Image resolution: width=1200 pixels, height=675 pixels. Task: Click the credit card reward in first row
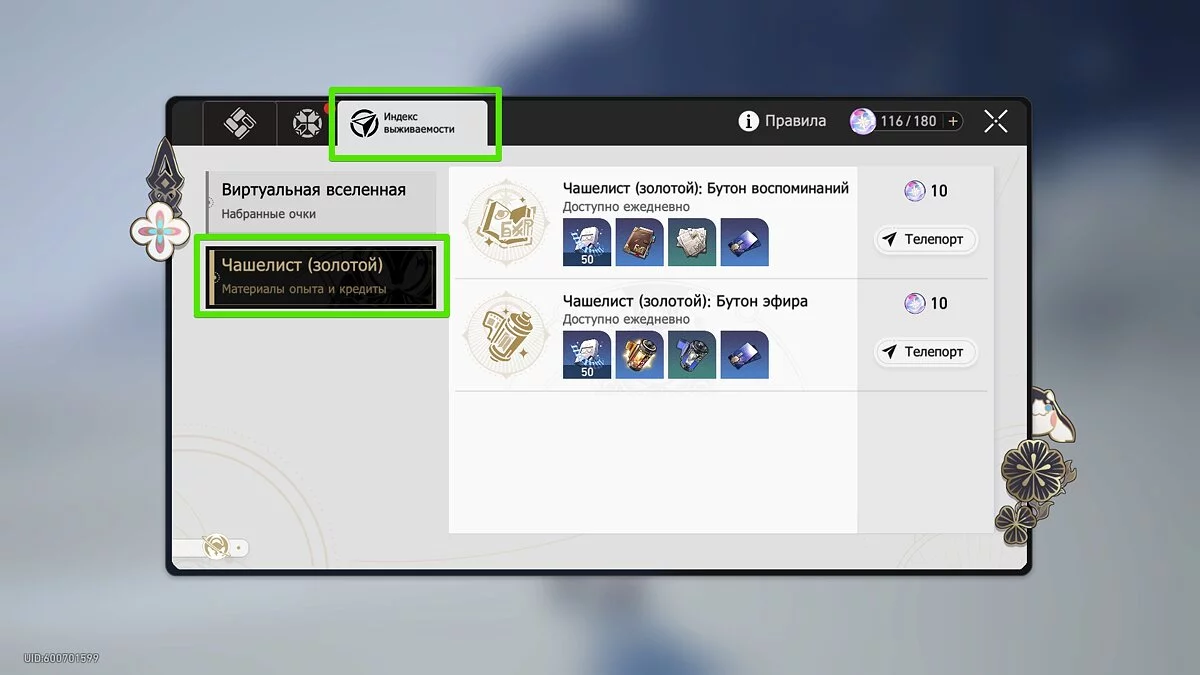pyautogui.click(x=744, y=243)
